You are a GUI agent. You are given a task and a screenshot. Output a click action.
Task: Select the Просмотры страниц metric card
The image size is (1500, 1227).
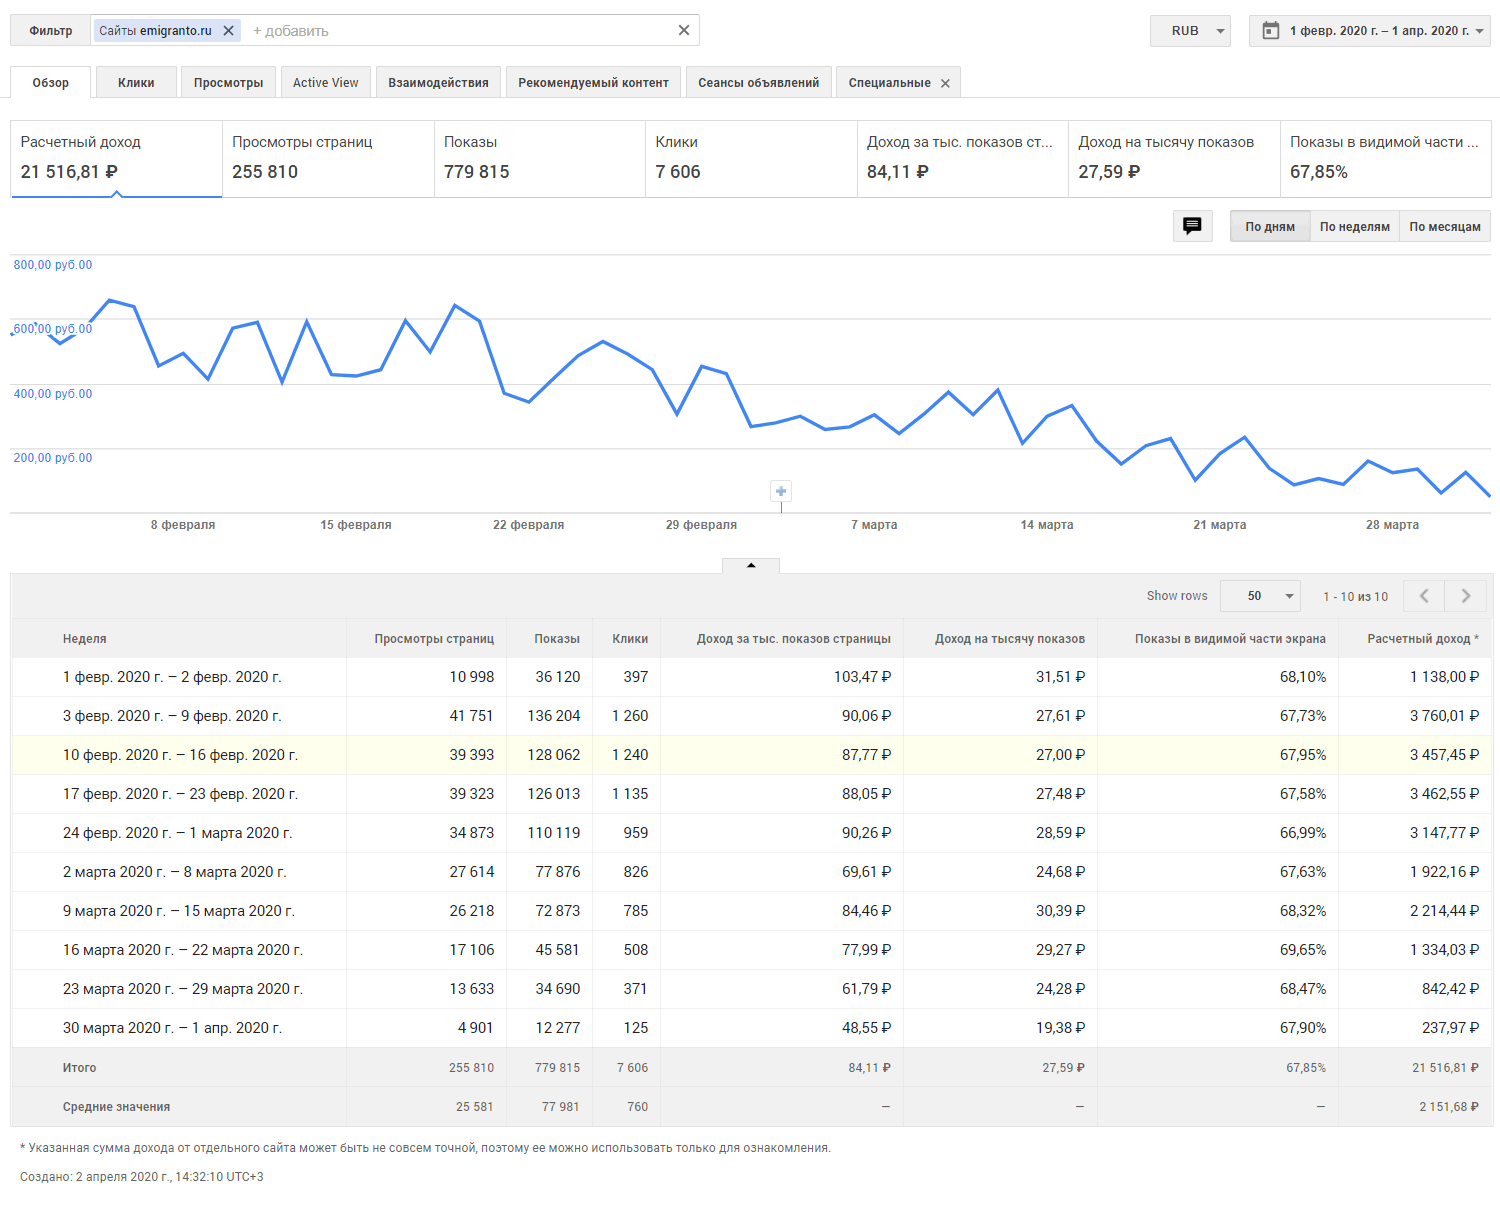[x=328, y=158]
